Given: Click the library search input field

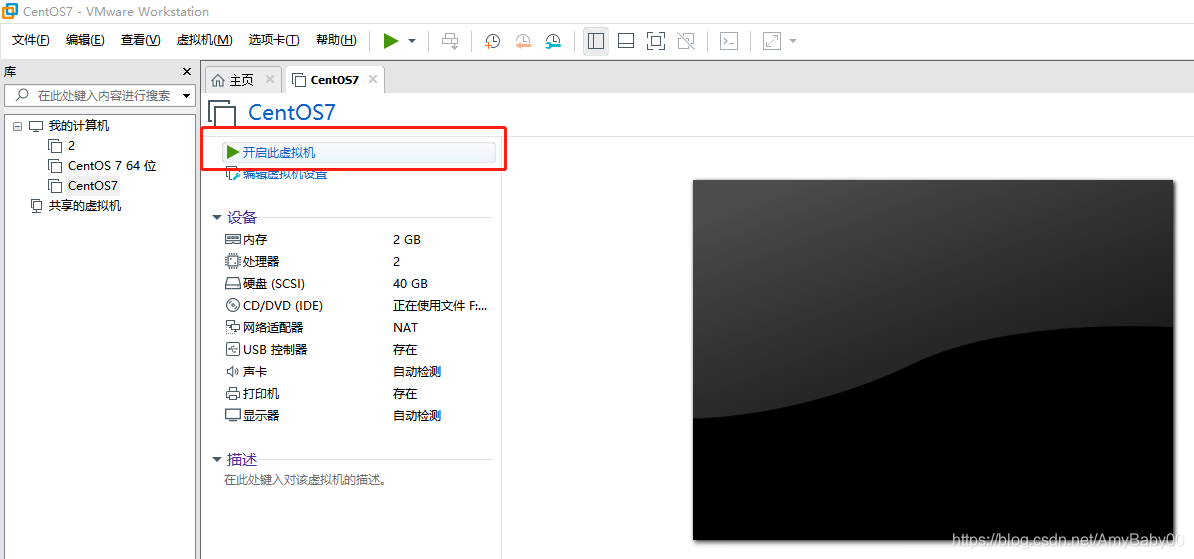Looking at the screenshot, I should point(99,96).
